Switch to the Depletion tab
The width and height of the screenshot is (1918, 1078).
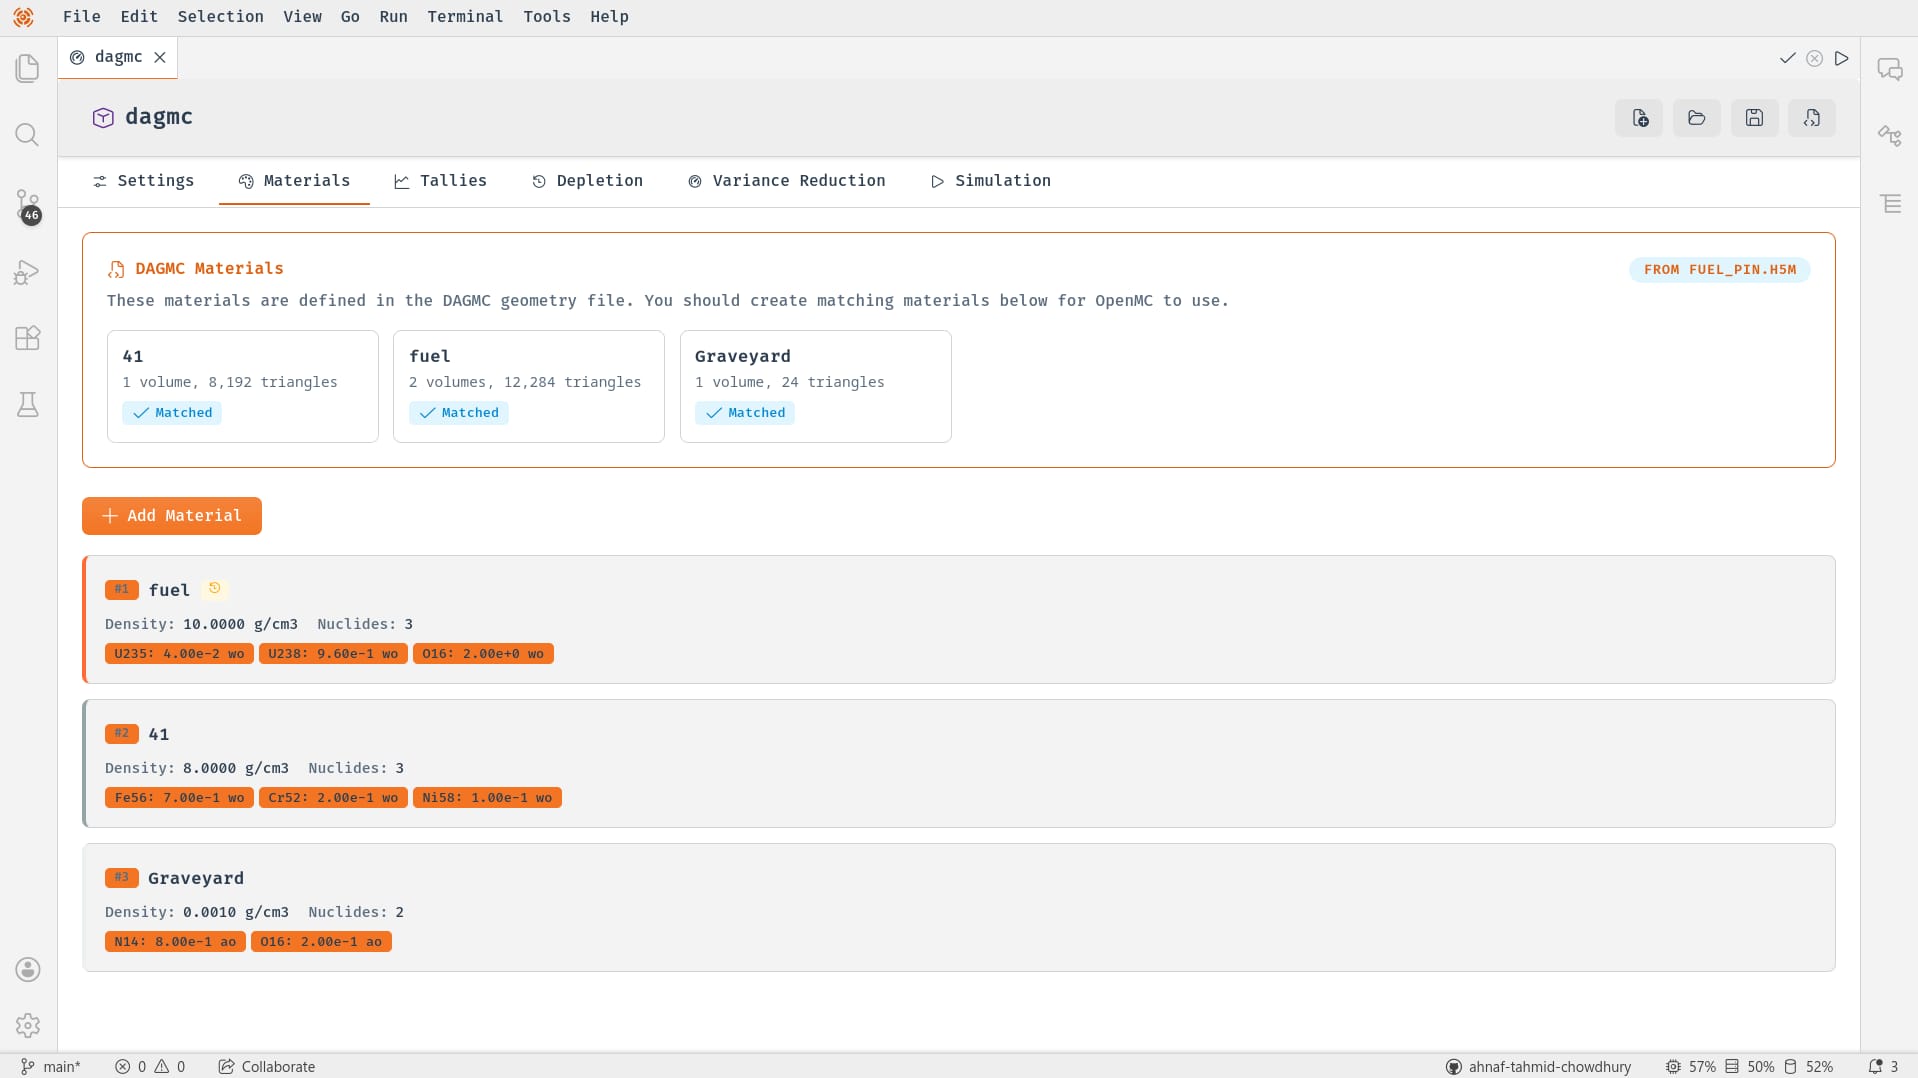(587, 181)
